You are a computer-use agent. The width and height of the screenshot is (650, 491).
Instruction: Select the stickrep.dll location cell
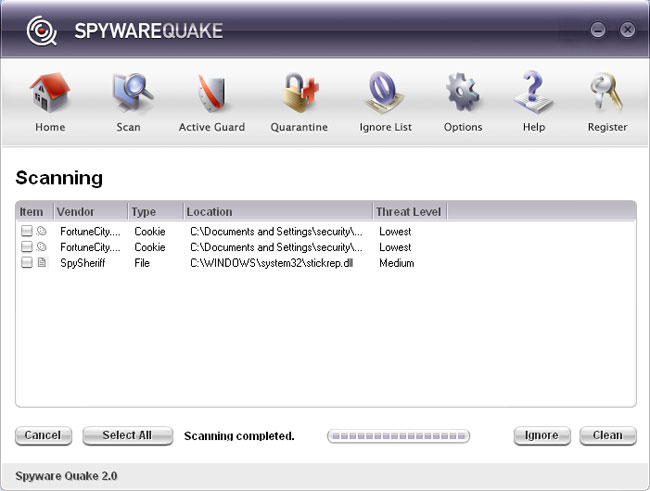click(x=272, y=263)
